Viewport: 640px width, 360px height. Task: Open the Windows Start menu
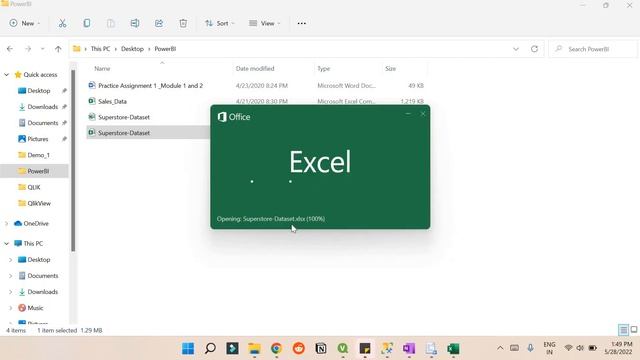coord(188,349)
